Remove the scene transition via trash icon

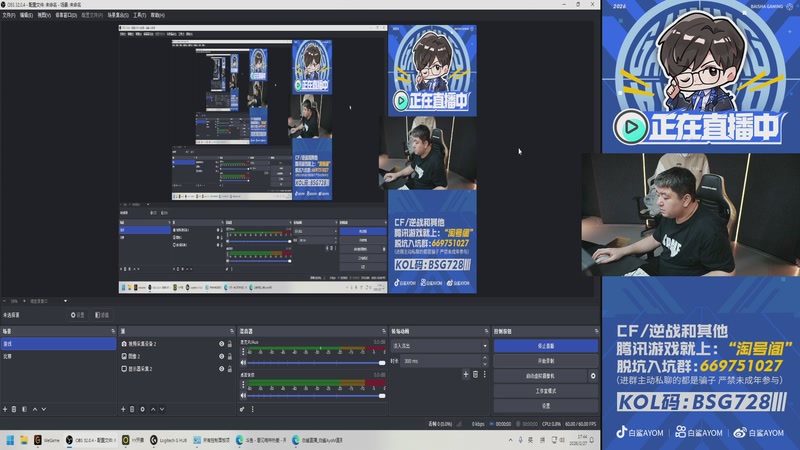click(476, 374)
